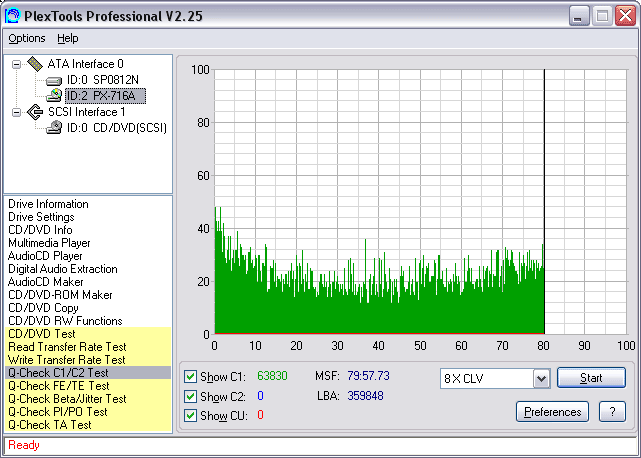Open AudioCD Player function
The height and width of the screenshot is (458, 641).
click(45, 256)
